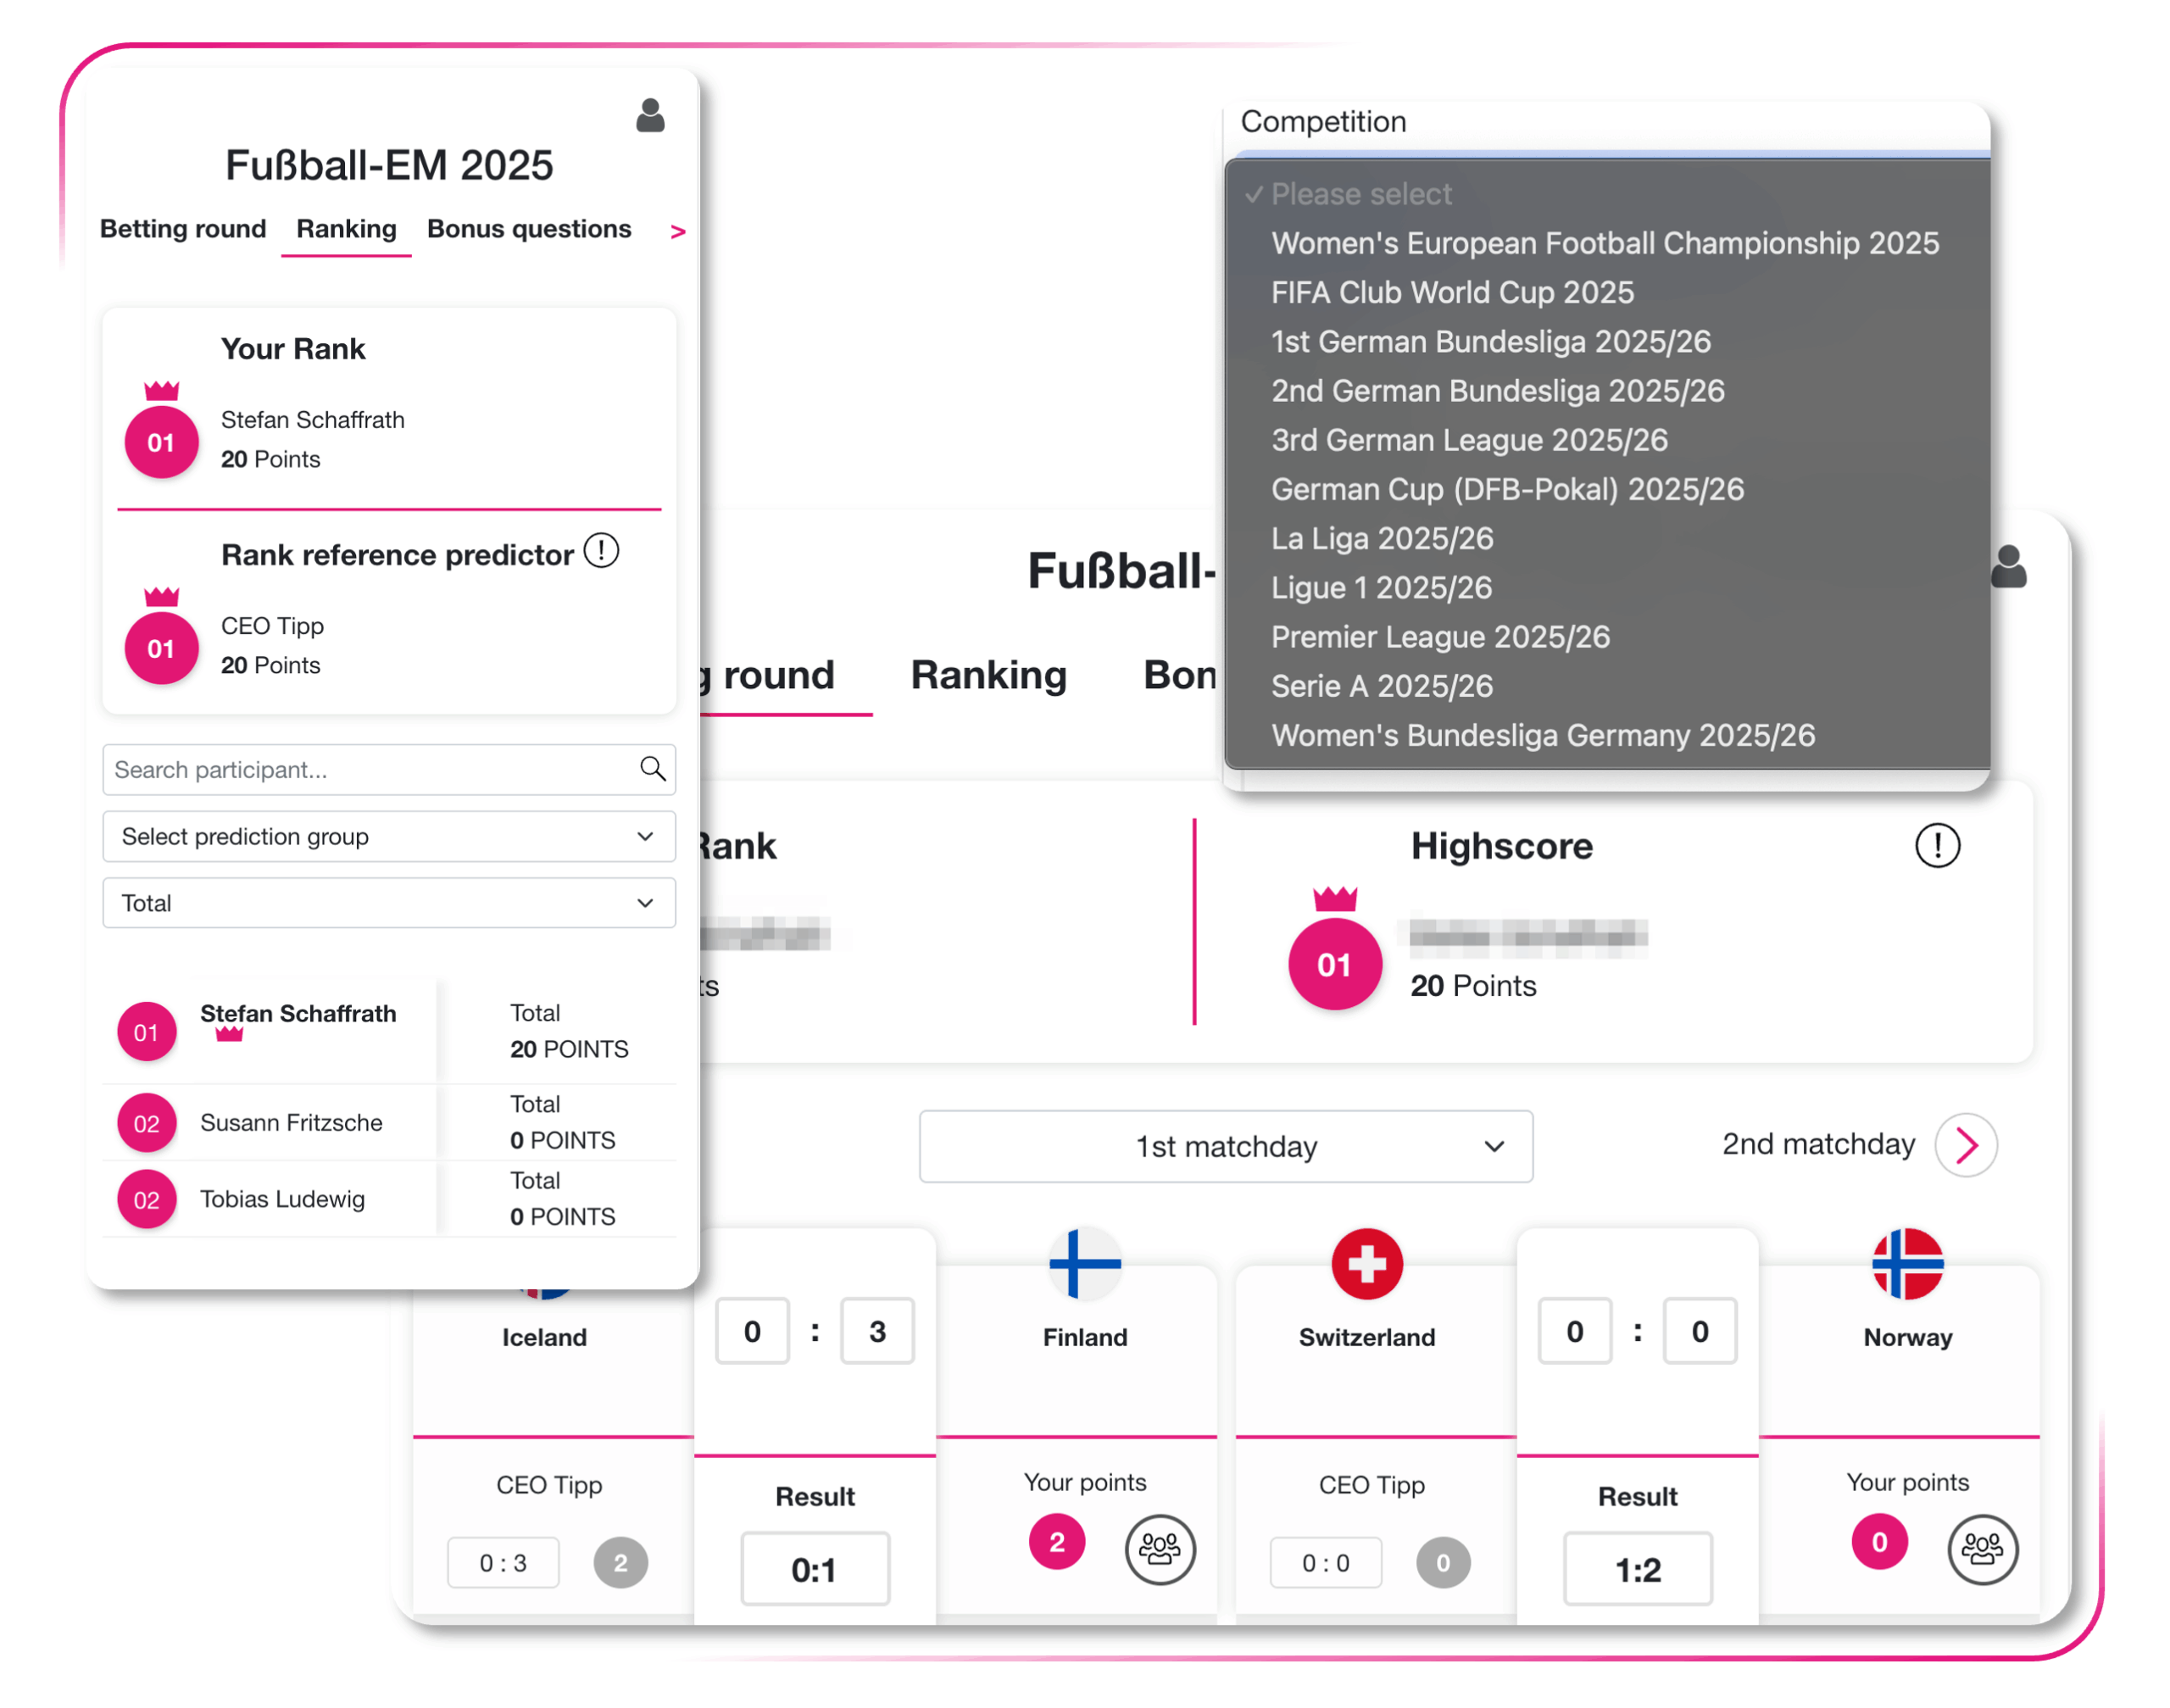
Task: Click Switzerland flag icon
Action: tap(1367, 1263)
